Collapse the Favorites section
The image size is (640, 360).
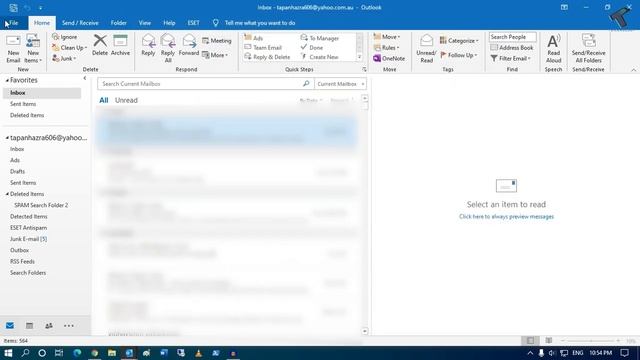(7, 80)
